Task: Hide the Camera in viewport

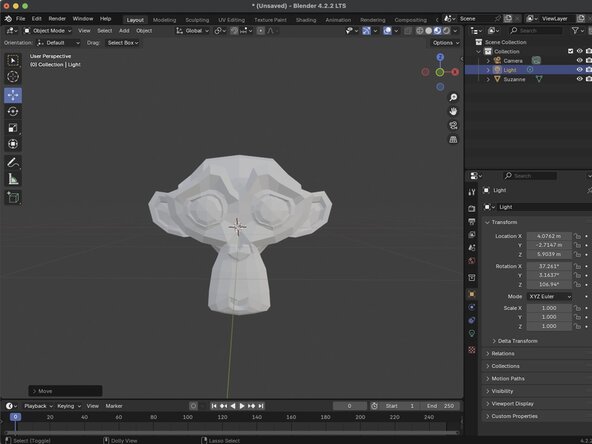Action: click(580, 60)
